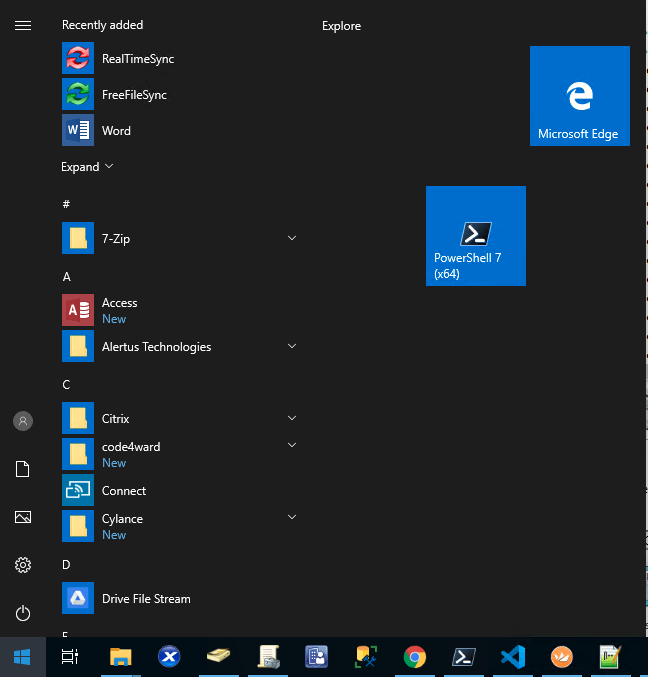Launch Drive File Stream
This screenshot has height=677, width=648.
pos(179,598)
